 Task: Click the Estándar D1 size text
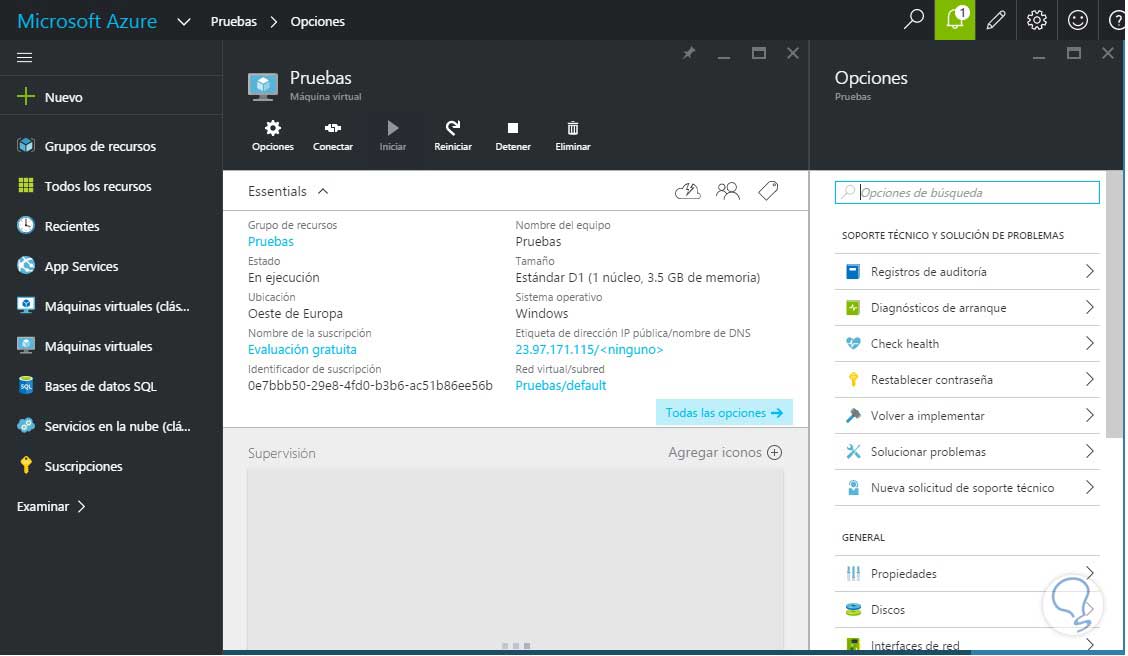(x=637, y=278)
